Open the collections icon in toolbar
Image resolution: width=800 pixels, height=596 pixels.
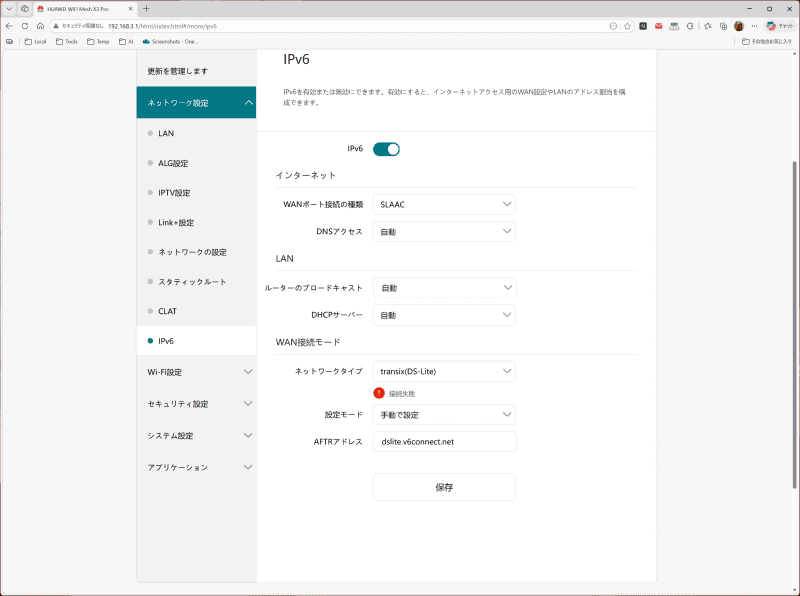point(723,26)
